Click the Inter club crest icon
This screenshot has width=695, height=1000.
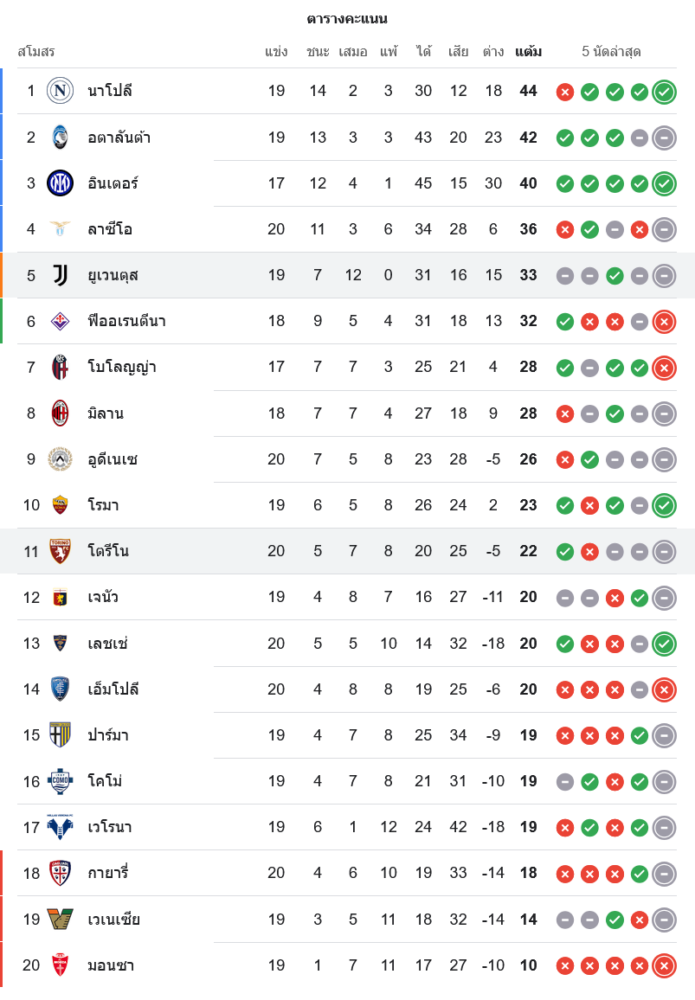(x=61, y=183)
